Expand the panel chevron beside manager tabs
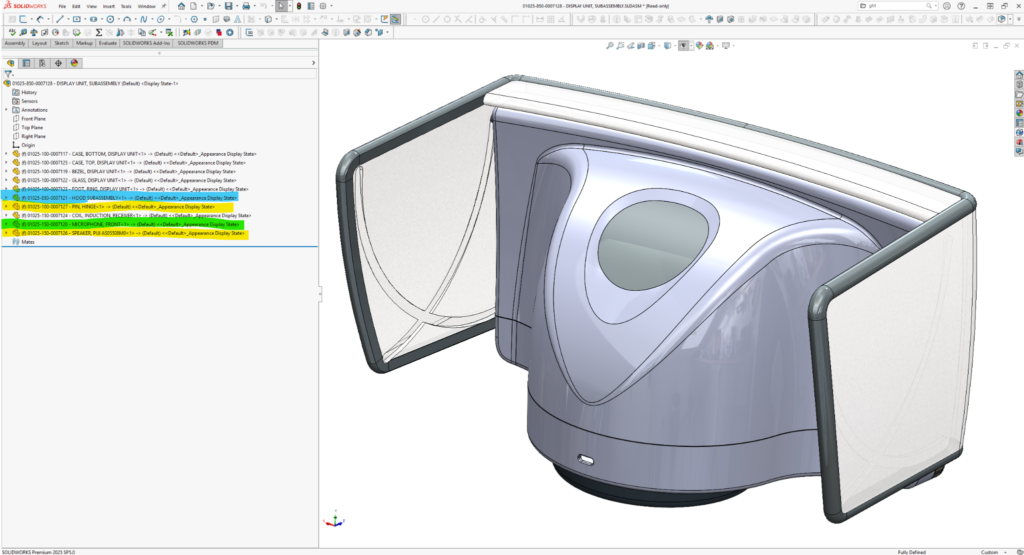1024x555 pixels. point(313,63)
